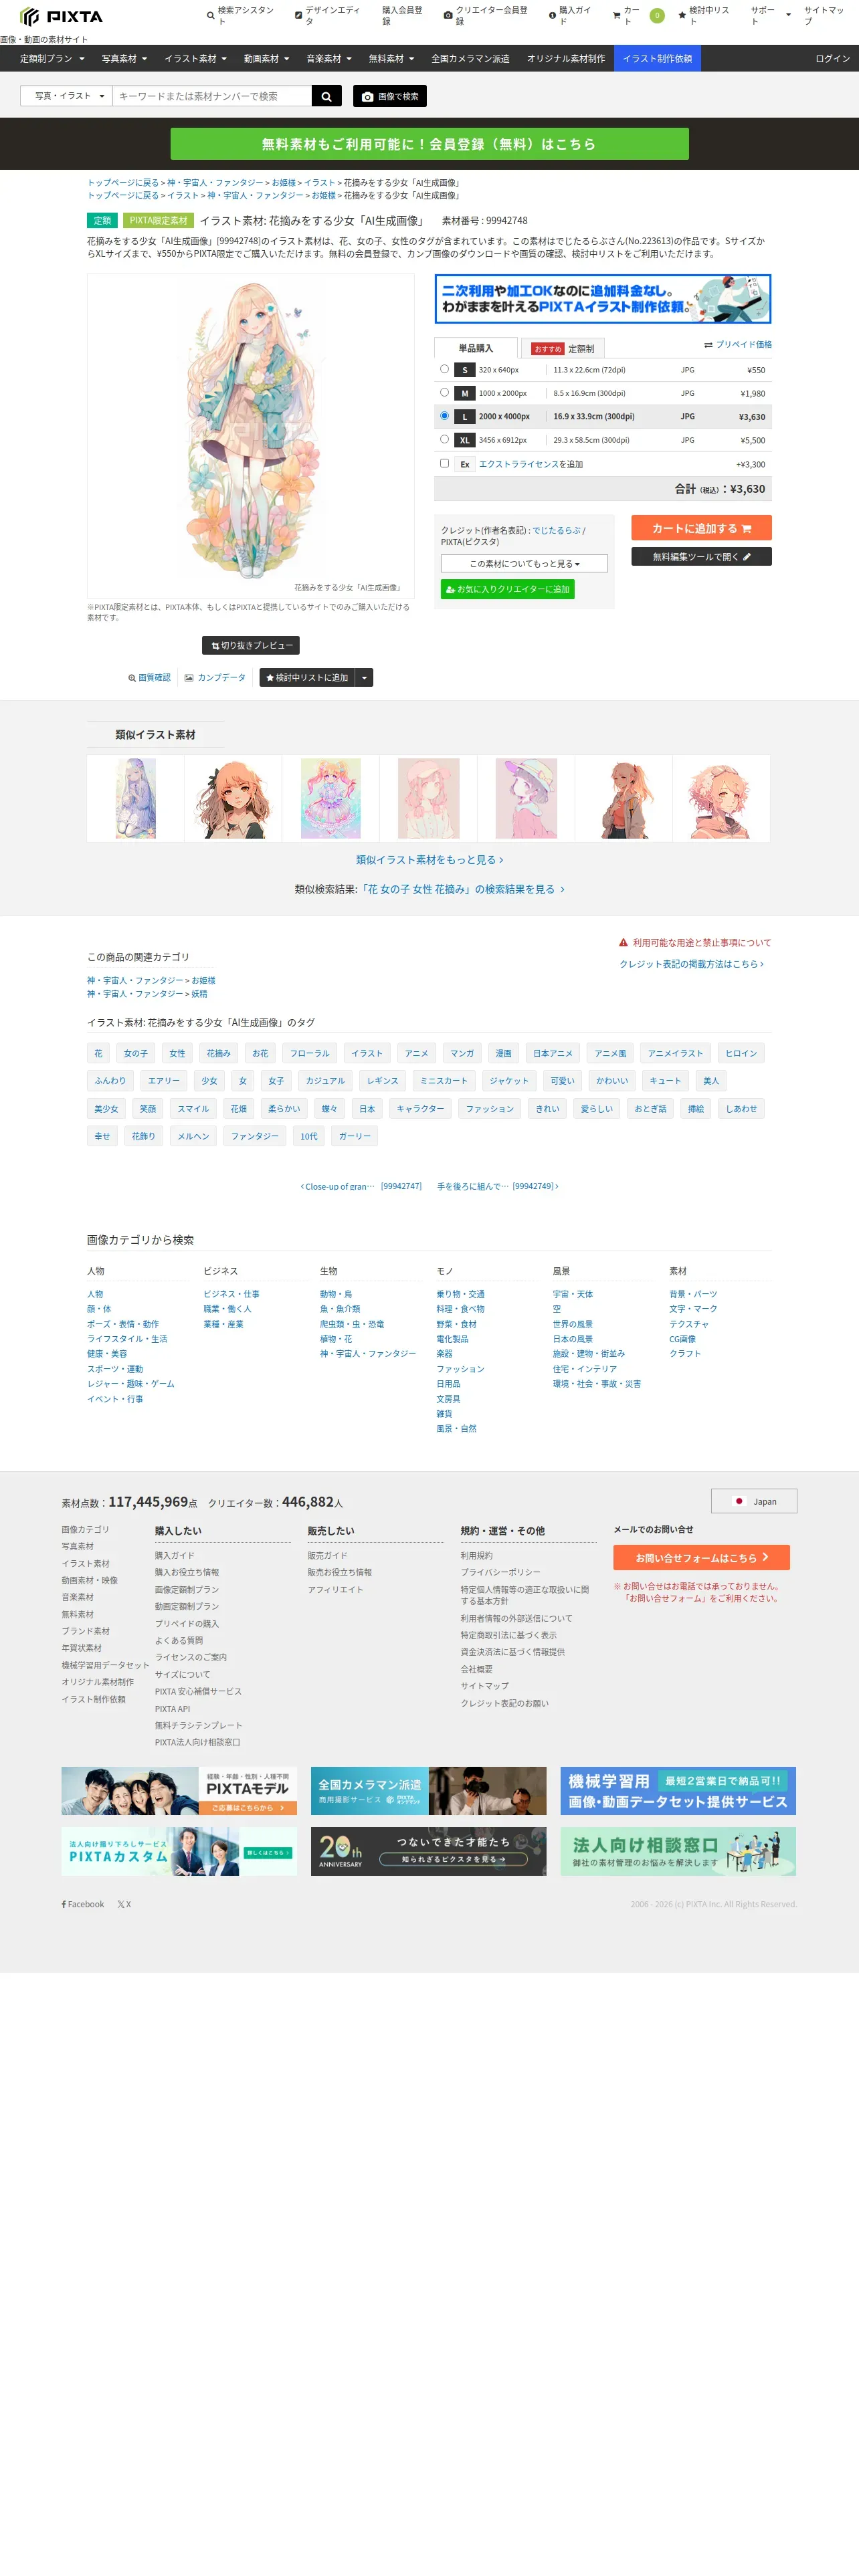This screenshot has width=859, height=2576.
Task: Open the arrow dropdown beside 検討中リストに追加
Action: tap(365, 678)
